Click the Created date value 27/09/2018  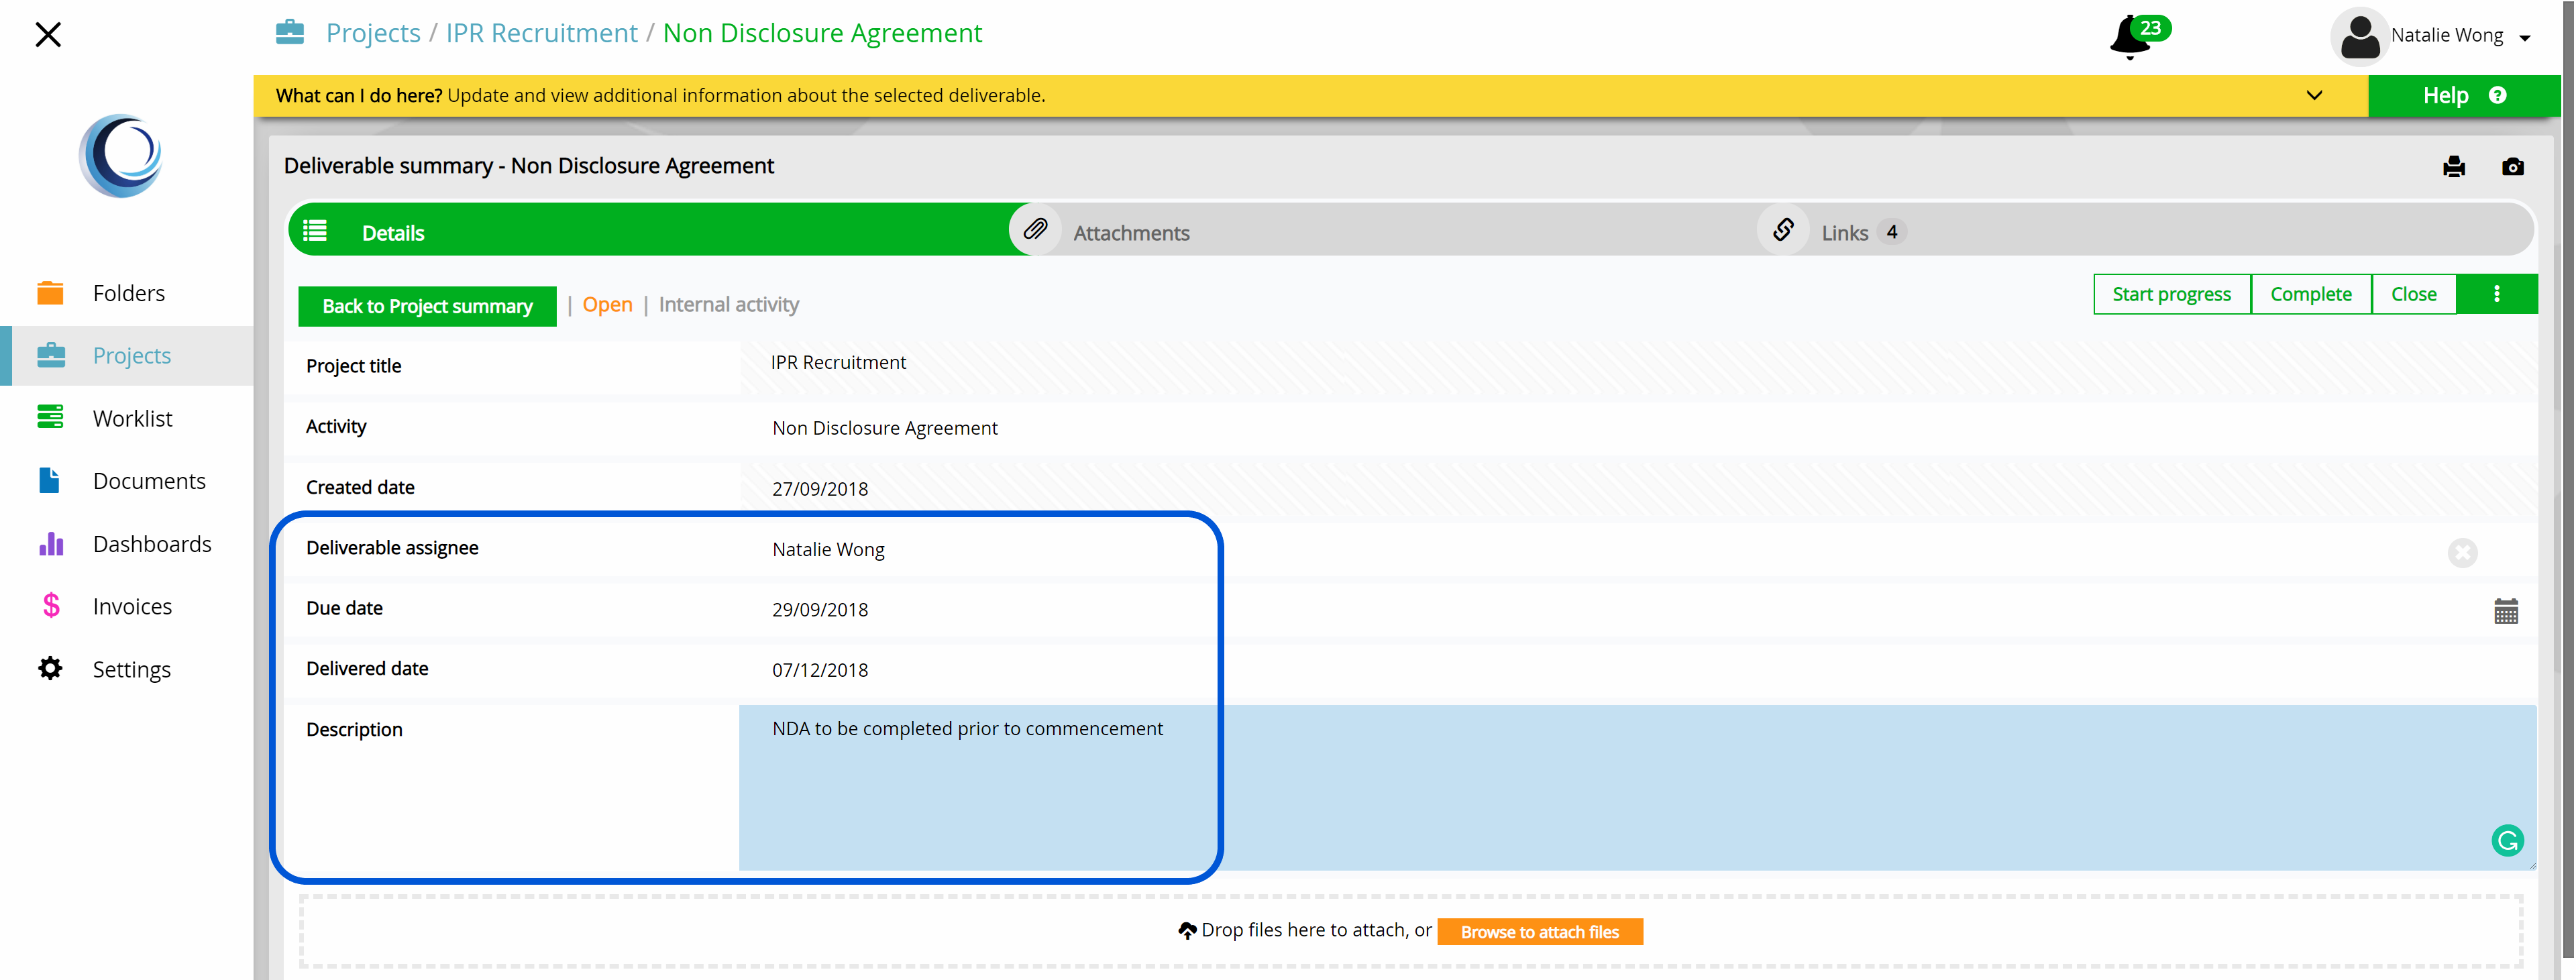[x=820, y=489]
